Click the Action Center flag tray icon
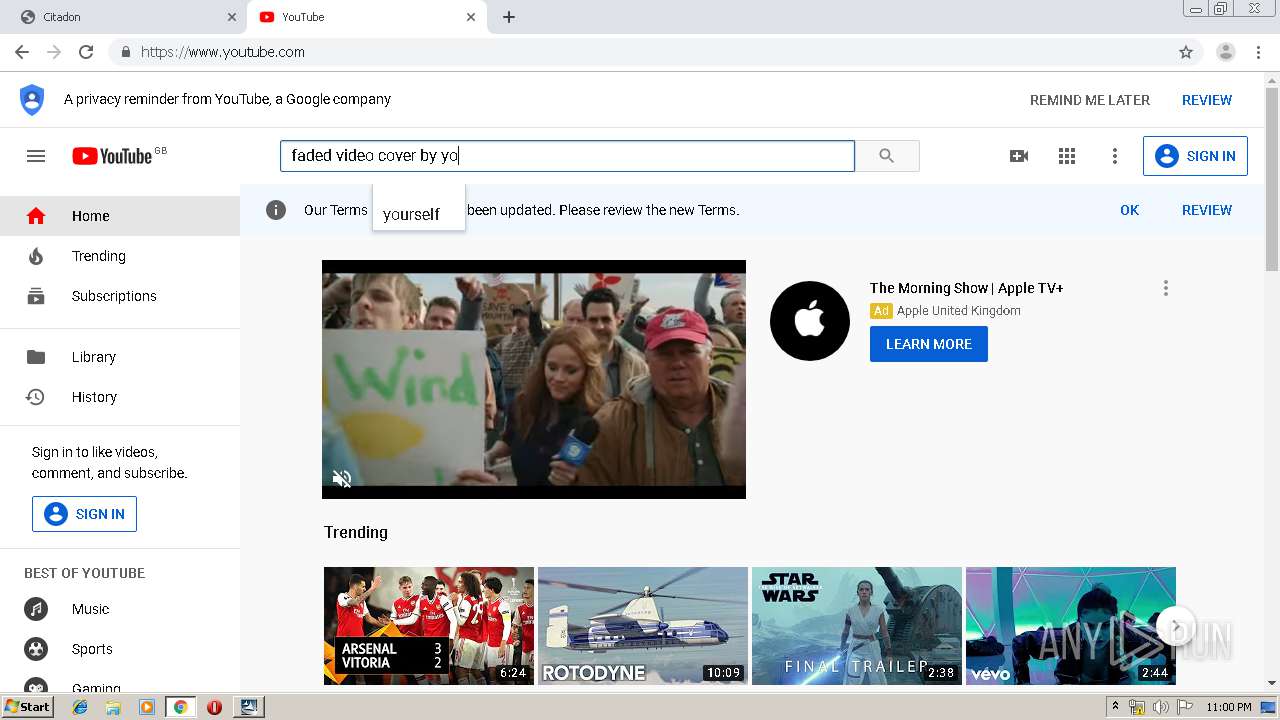 [1184, 707]
